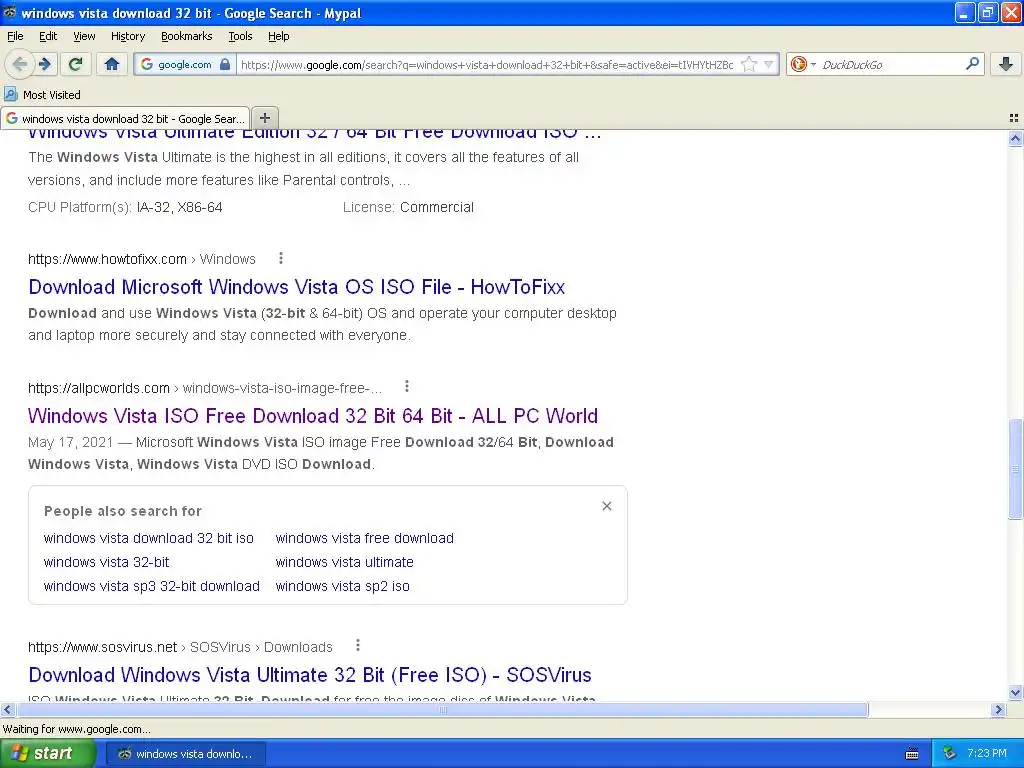This screenshot has height=768, width=1024.
Task: Open the Home page button
Action: click(x=112, y=64)
